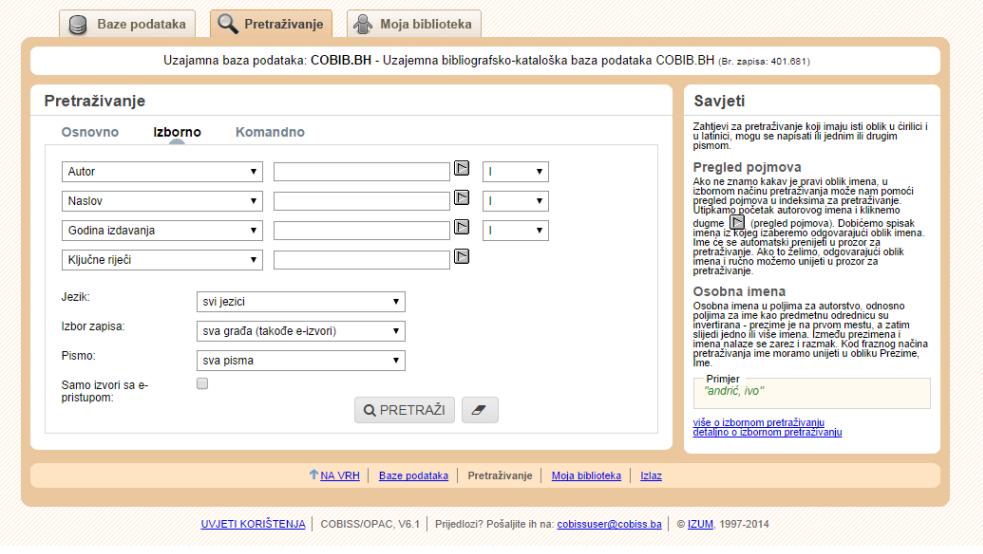Open the operator dropdown in the Naslov row

[x=515, y=201]
